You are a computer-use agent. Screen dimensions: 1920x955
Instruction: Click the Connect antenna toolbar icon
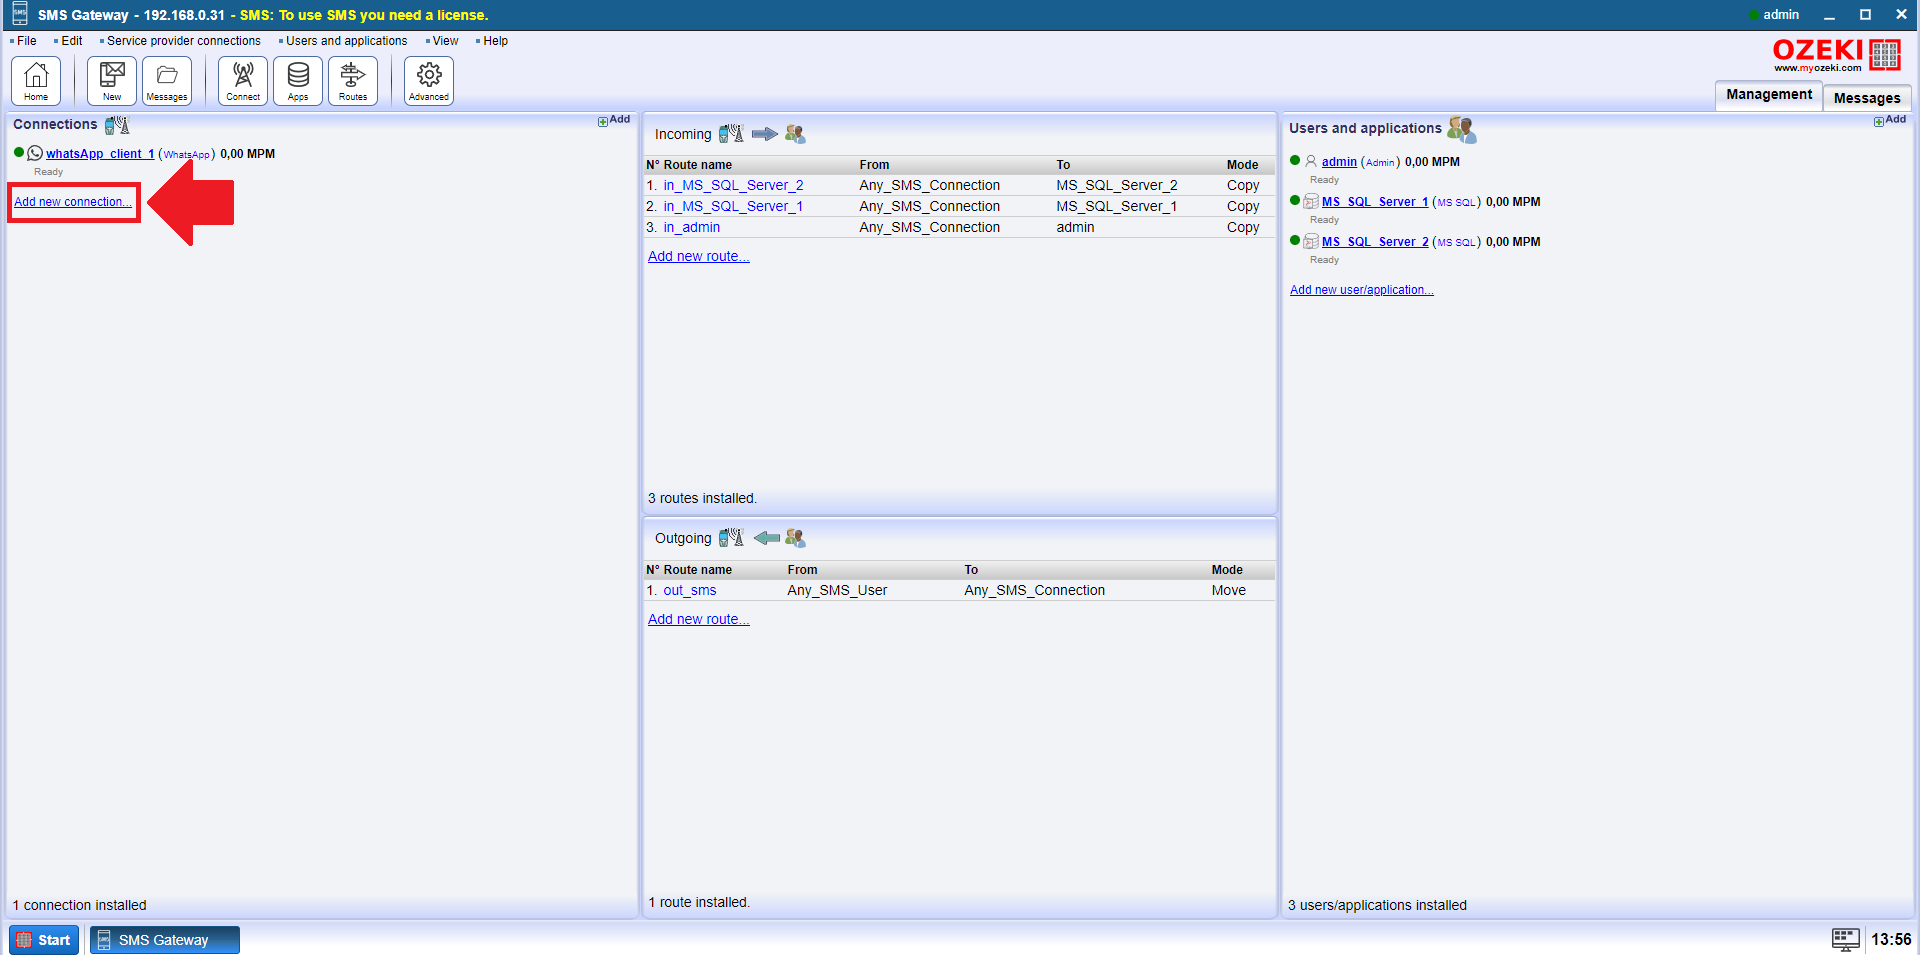[x=243, y=80]
